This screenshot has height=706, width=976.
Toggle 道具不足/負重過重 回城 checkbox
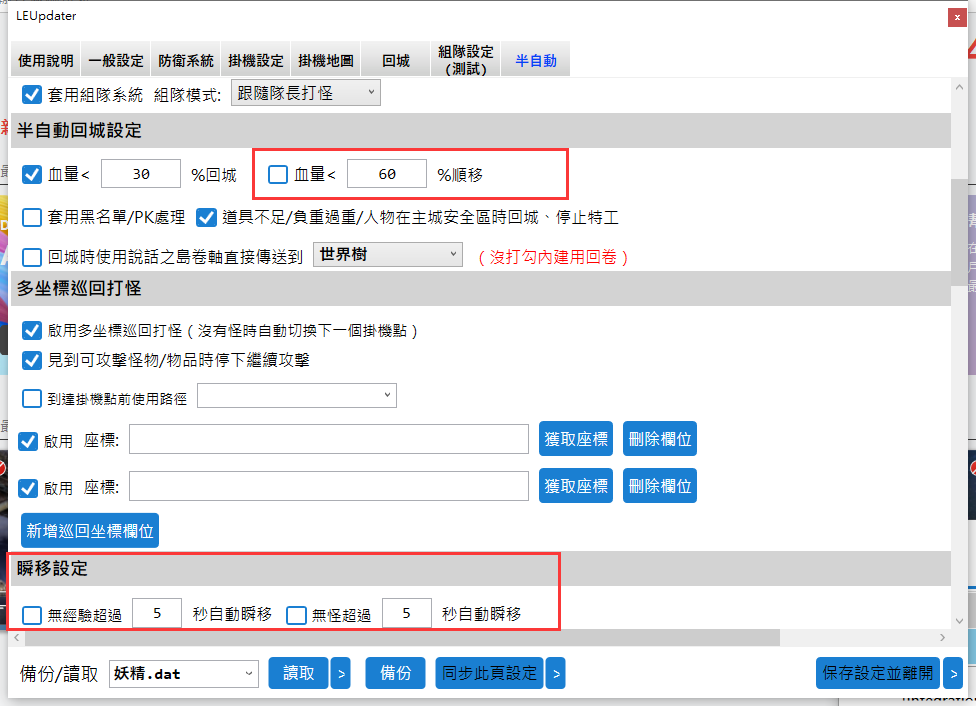(x=206, y=217)
